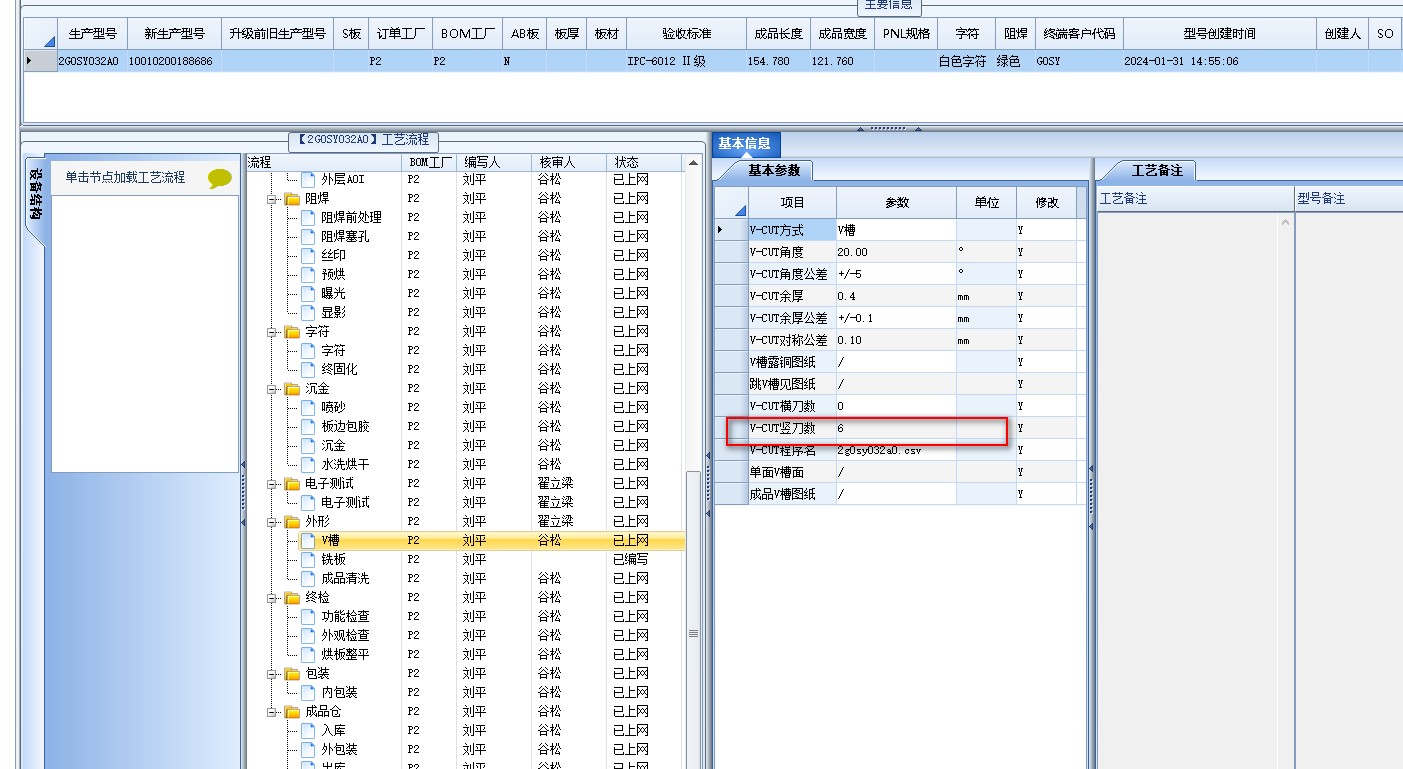
Task: Click the V-CUT余厚 parameter value 0.4
Action: 895,296
